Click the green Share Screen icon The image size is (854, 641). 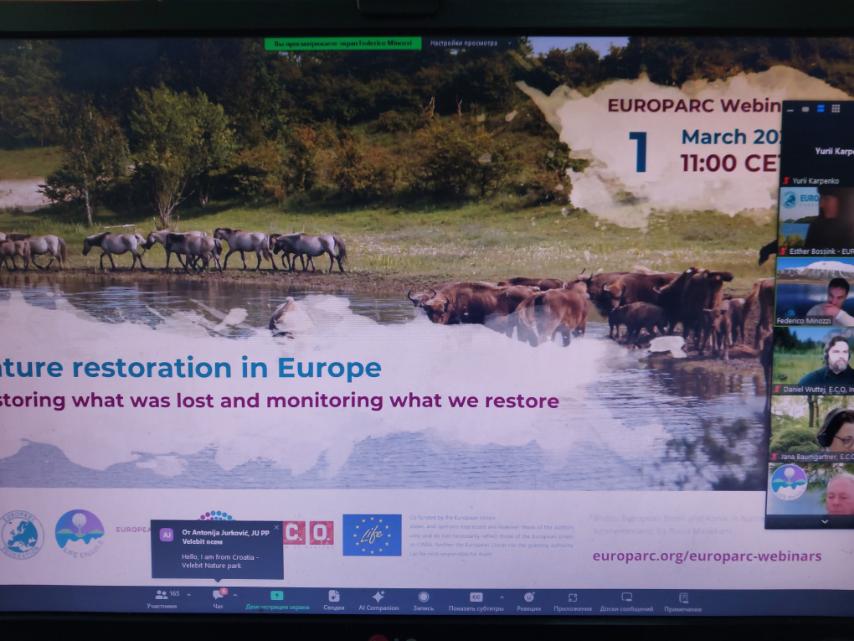tap(277, 596)
